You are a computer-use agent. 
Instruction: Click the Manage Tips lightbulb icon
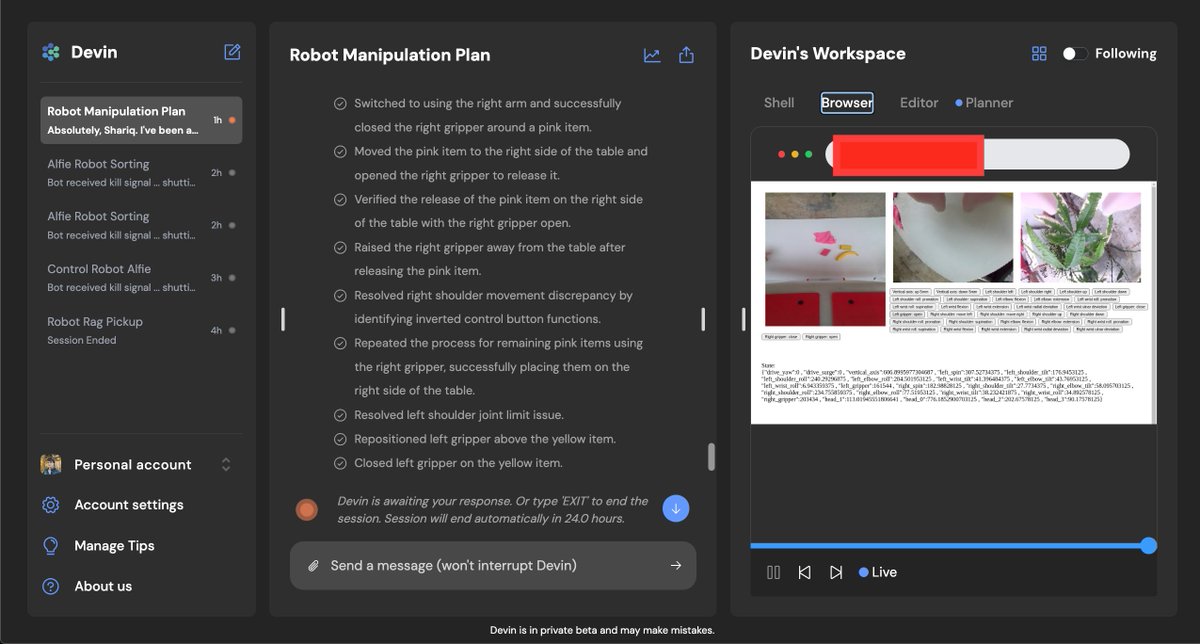pos(51,546)
